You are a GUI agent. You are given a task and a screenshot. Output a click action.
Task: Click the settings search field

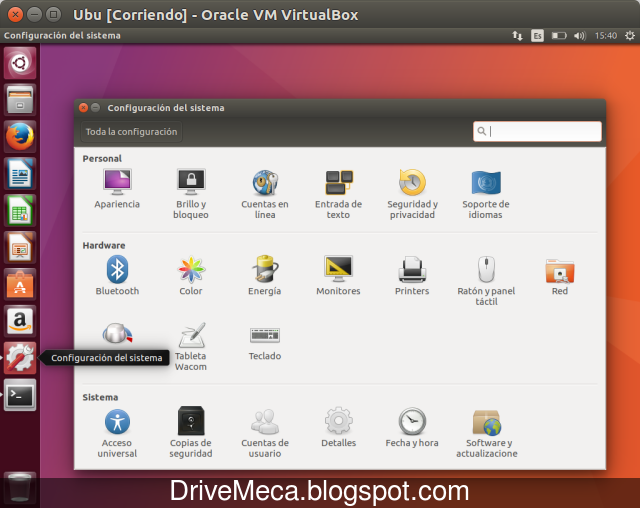[x=537, y=131]
